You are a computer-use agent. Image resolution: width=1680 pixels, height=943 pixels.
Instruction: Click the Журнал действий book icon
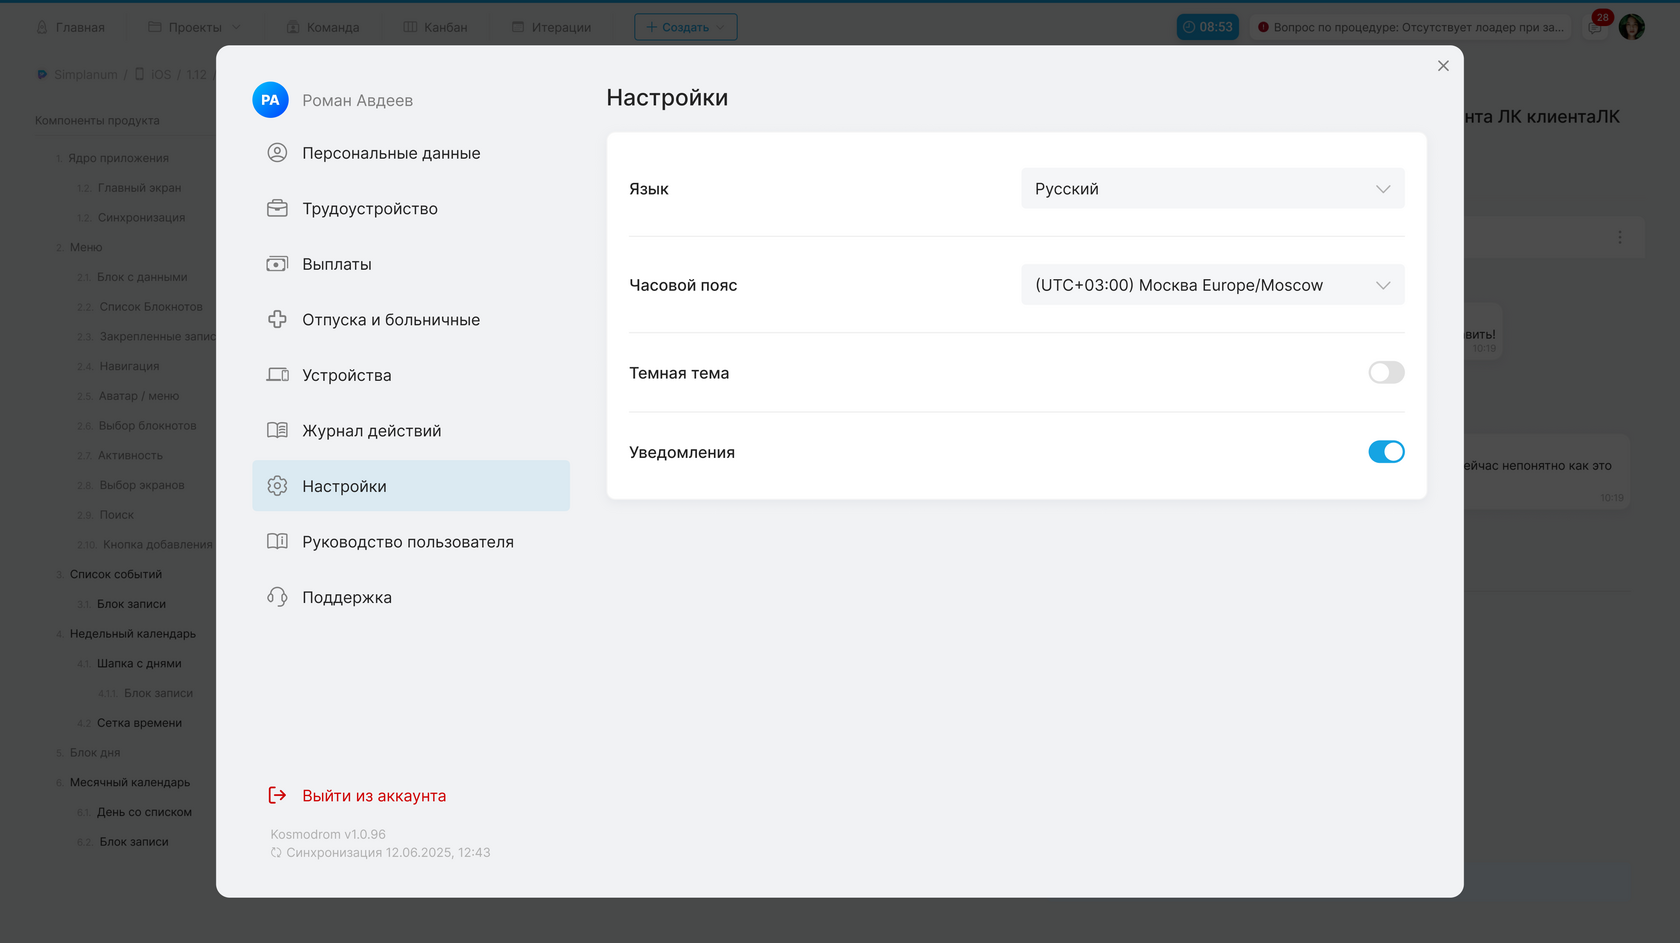tap(277, 431)
